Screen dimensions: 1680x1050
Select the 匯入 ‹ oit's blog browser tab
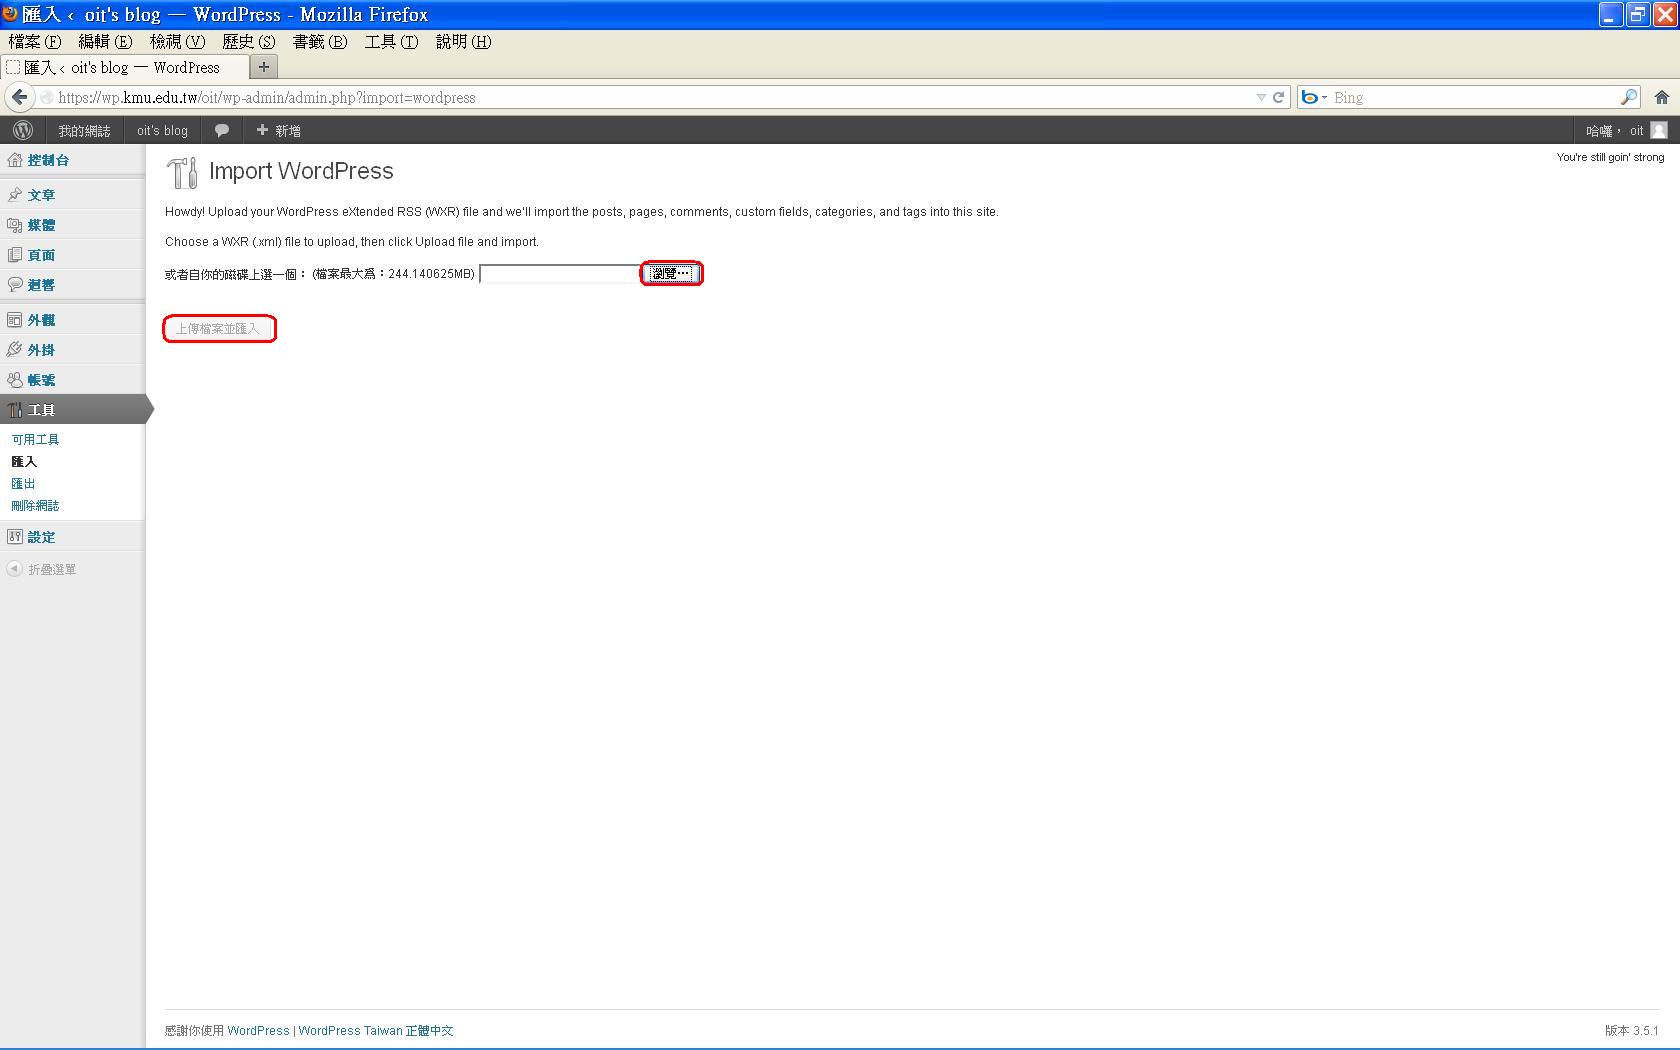click(124, 67)
